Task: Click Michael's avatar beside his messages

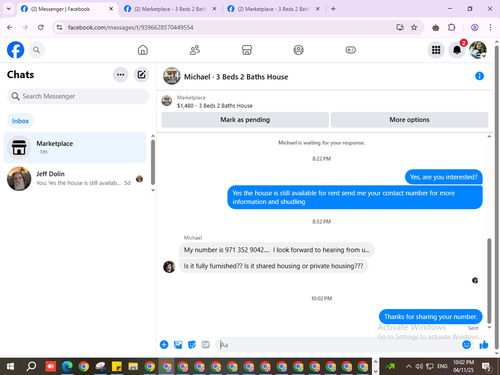Action: tap(169, 267)
